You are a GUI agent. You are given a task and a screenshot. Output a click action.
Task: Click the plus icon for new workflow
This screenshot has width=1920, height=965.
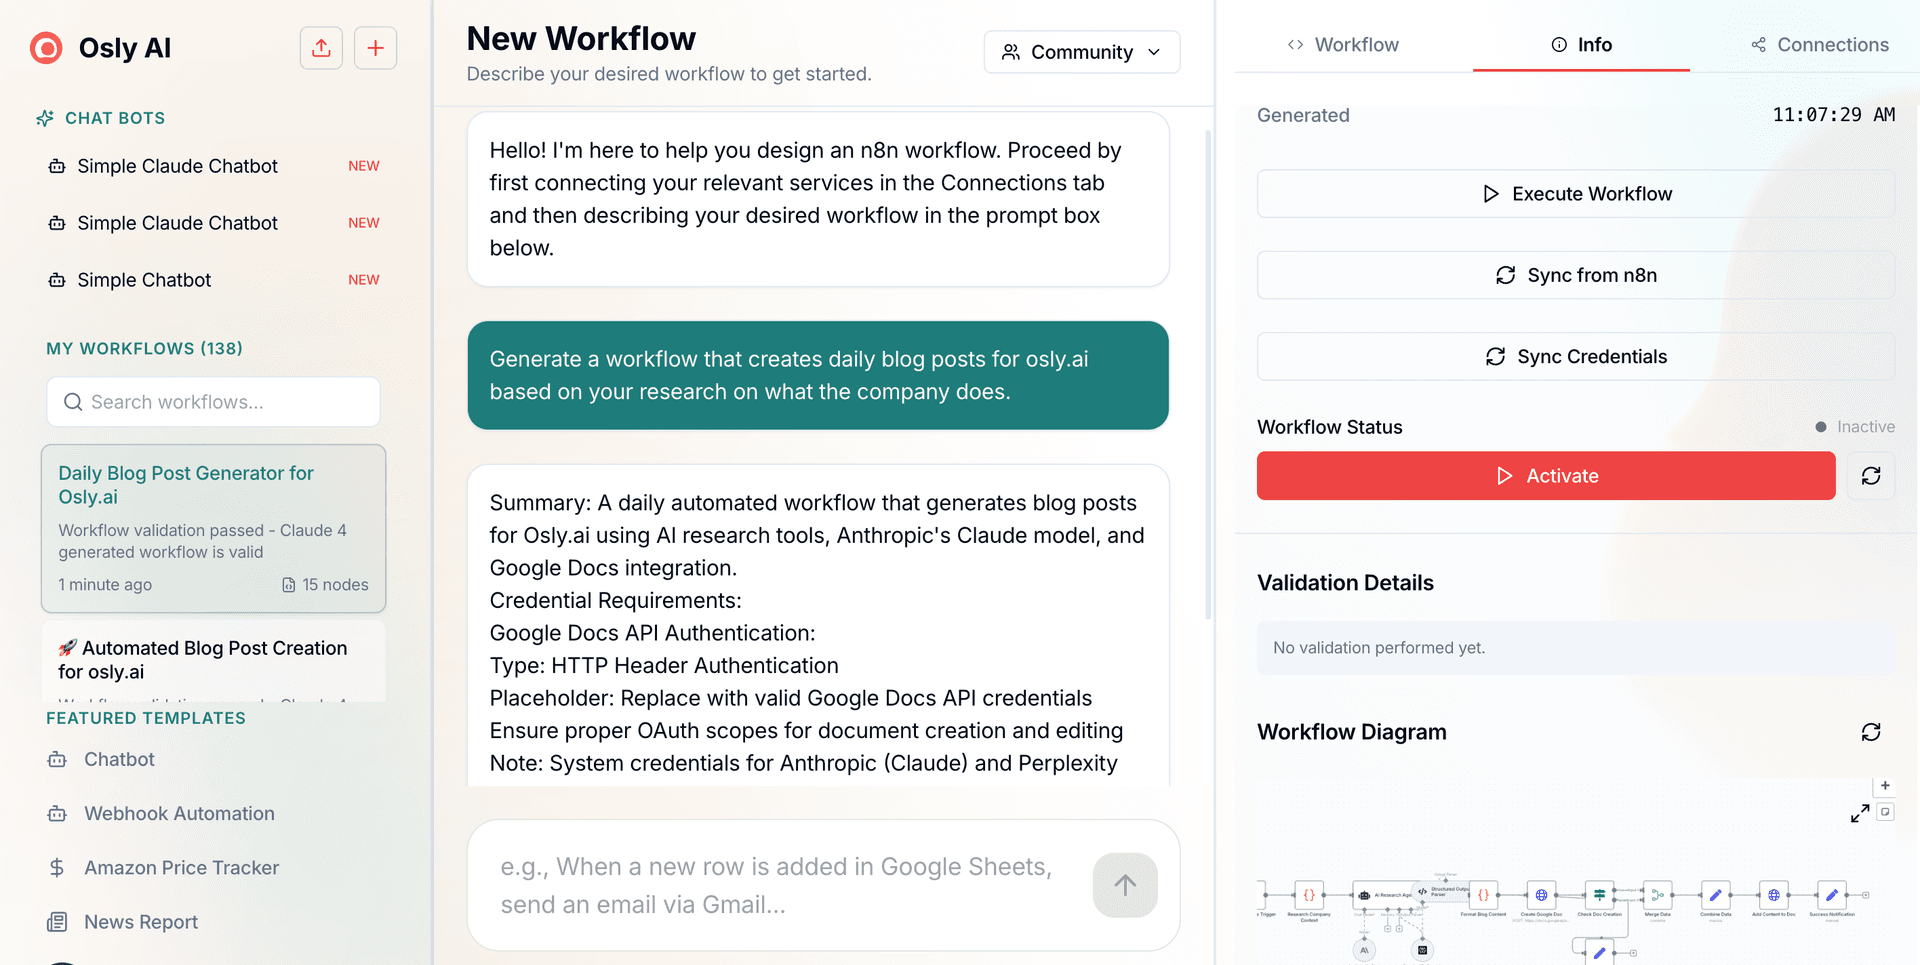tap(375, 48)
